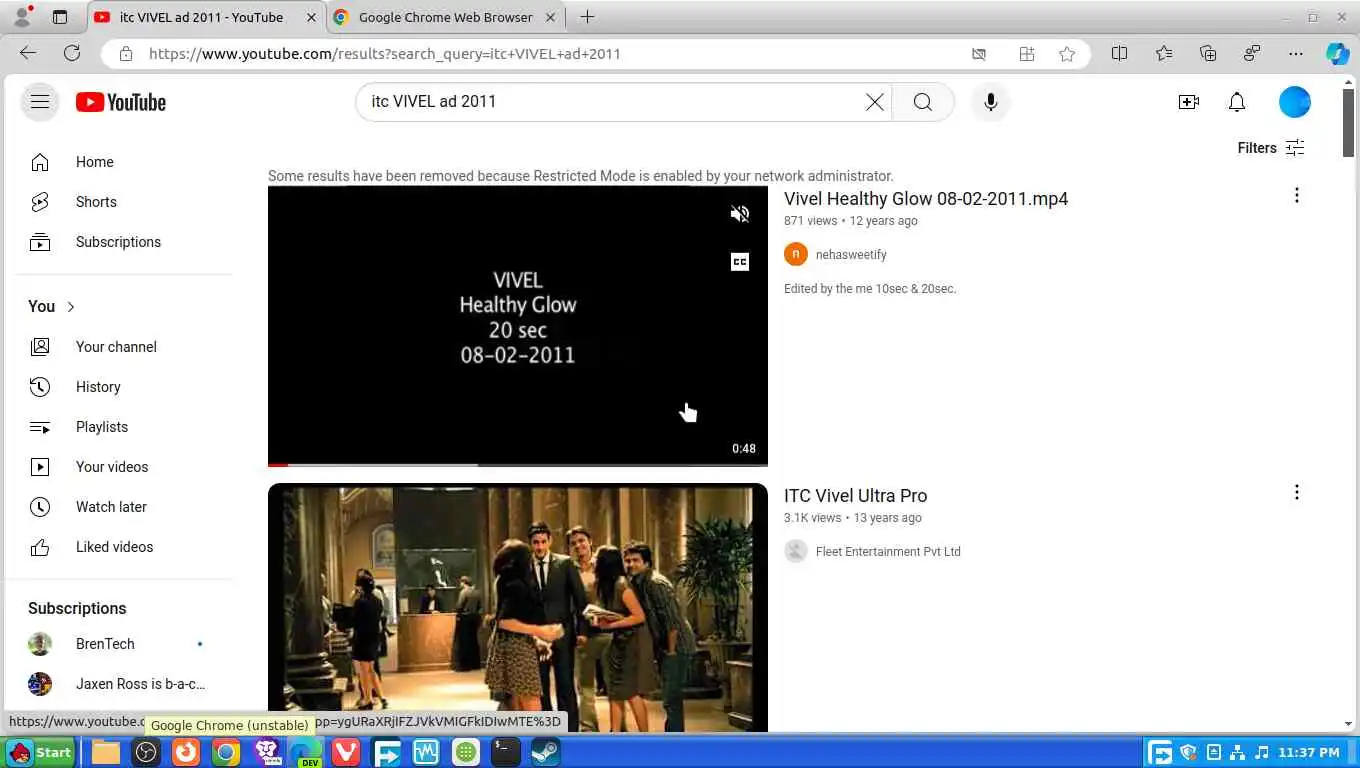
Task: View site information lock icon
Action: click(x=125, y=54)
